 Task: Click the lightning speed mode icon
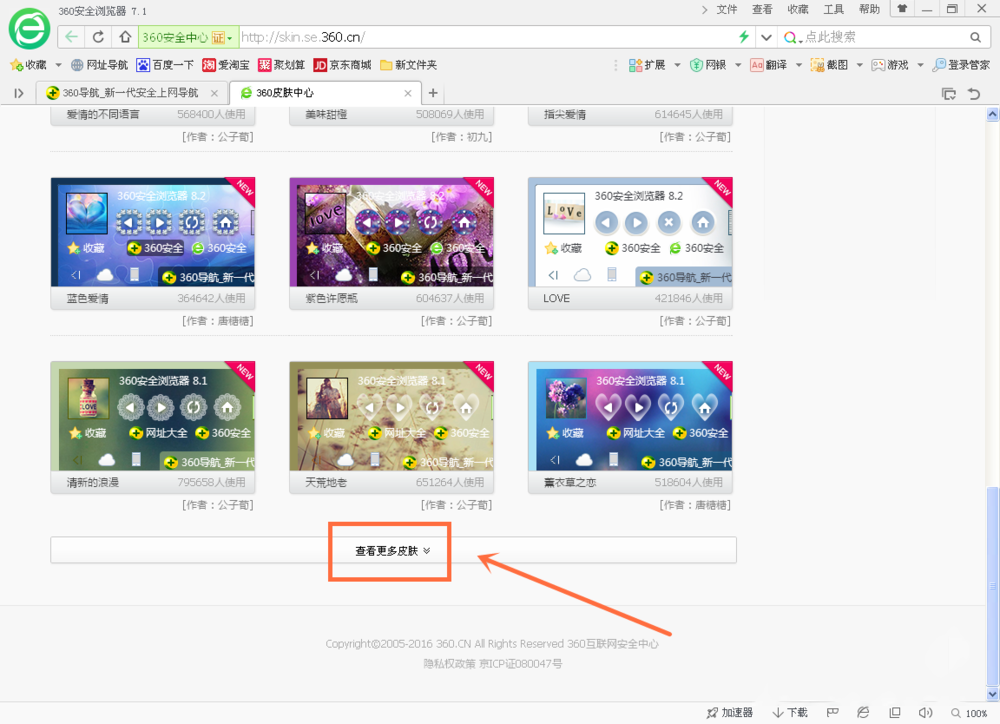point(744,37)
